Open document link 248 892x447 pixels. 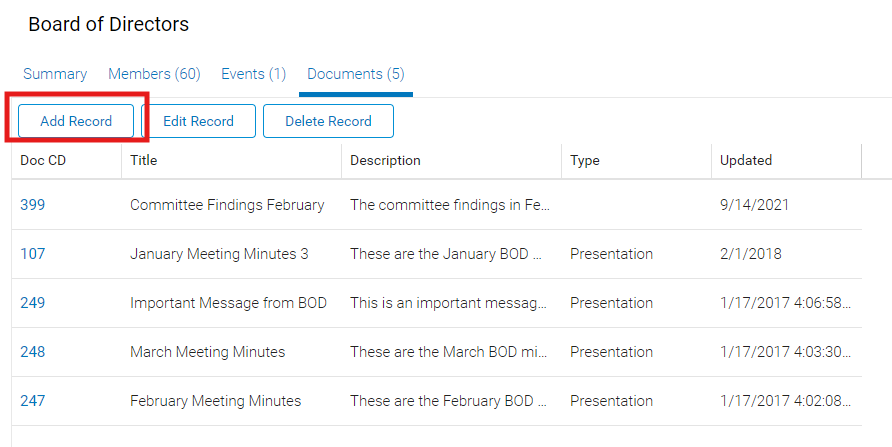pos(32,351)
